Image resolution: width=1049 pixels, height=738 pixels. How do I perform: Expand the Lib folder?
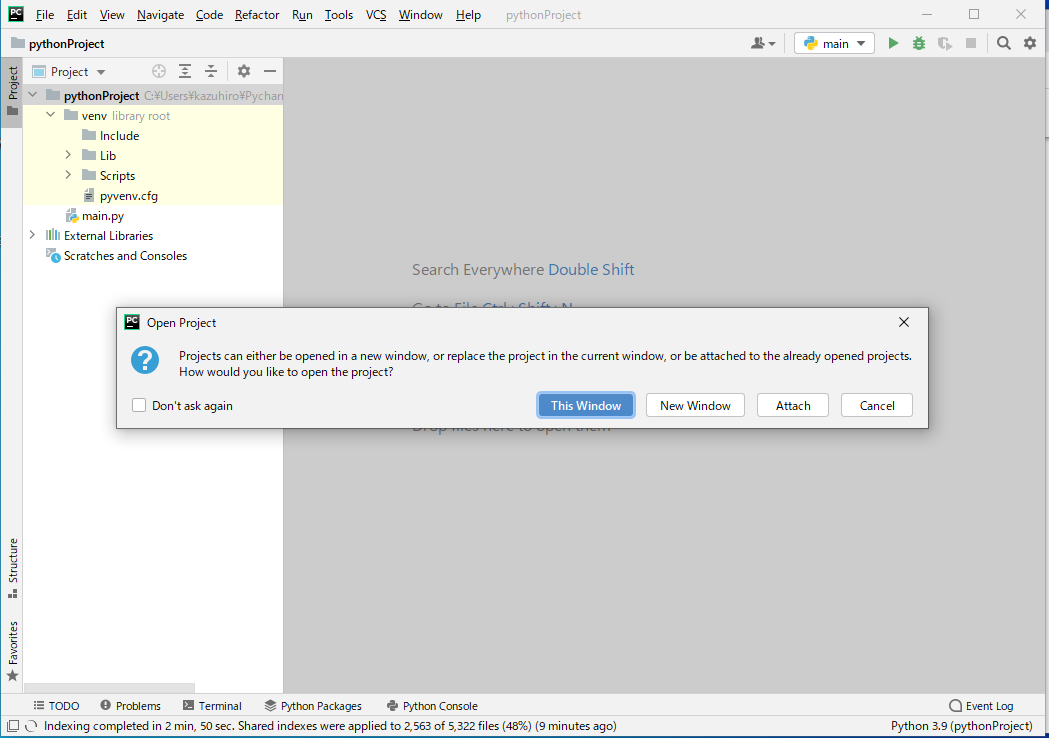point(68,155)
